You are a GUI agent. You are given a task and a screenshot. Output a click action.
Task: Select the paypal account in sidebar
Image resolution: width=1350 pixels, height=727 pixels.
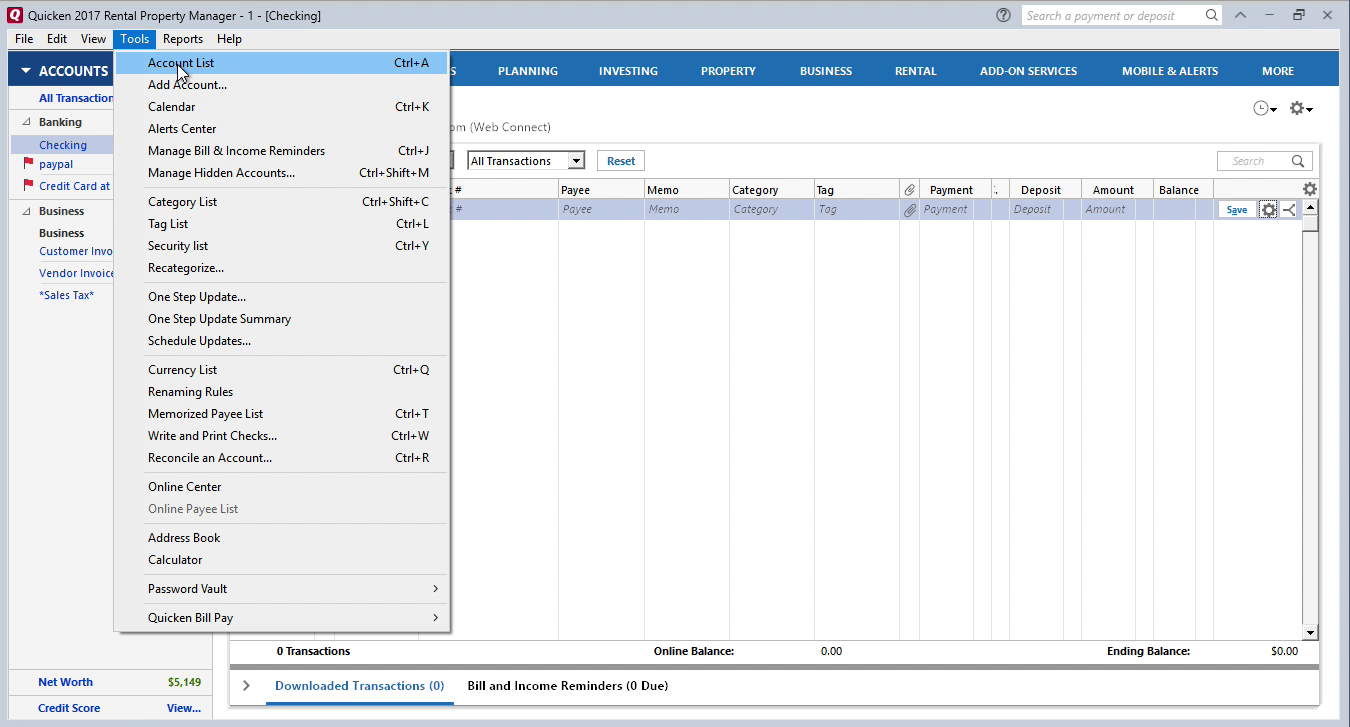(56, 164)
